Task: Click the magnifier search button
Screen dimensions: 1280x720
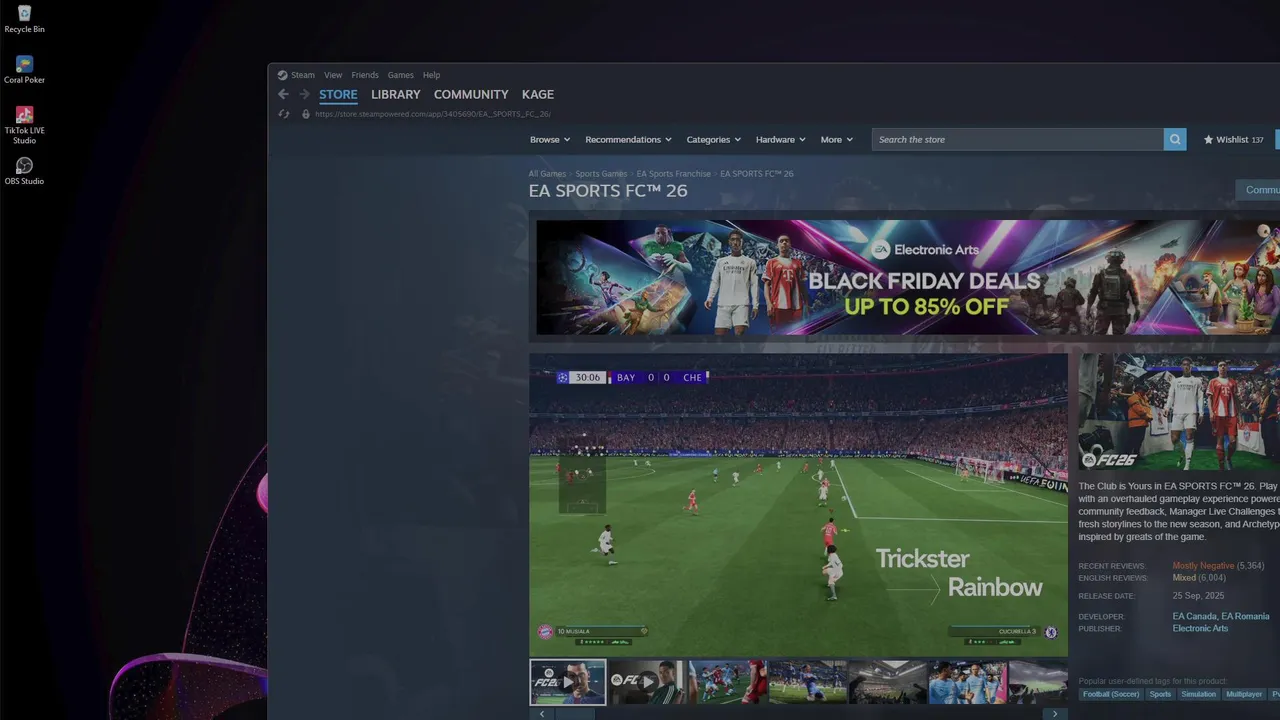Action: 1175,140
